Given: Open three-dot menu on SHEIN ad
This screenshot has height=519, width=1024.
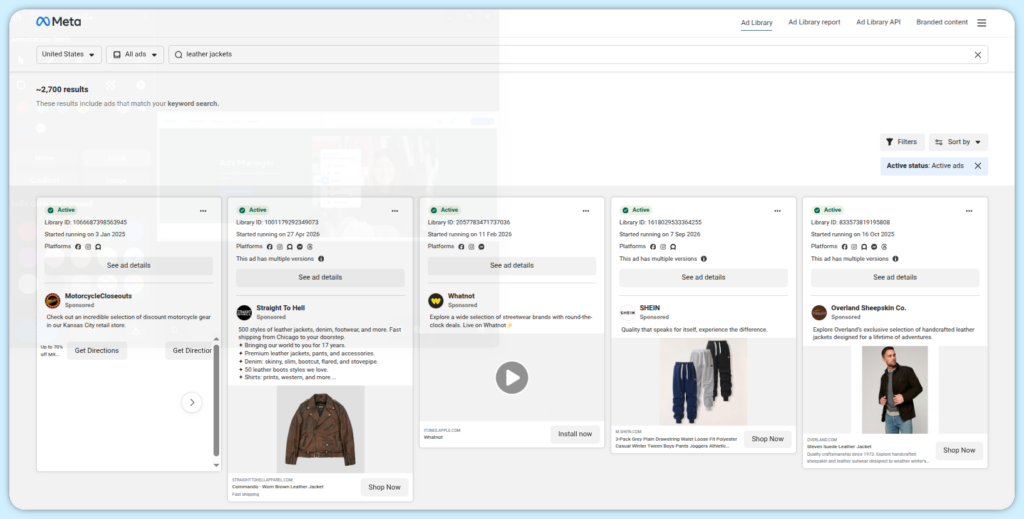Looking at the screenshot, I should (777, 211).
